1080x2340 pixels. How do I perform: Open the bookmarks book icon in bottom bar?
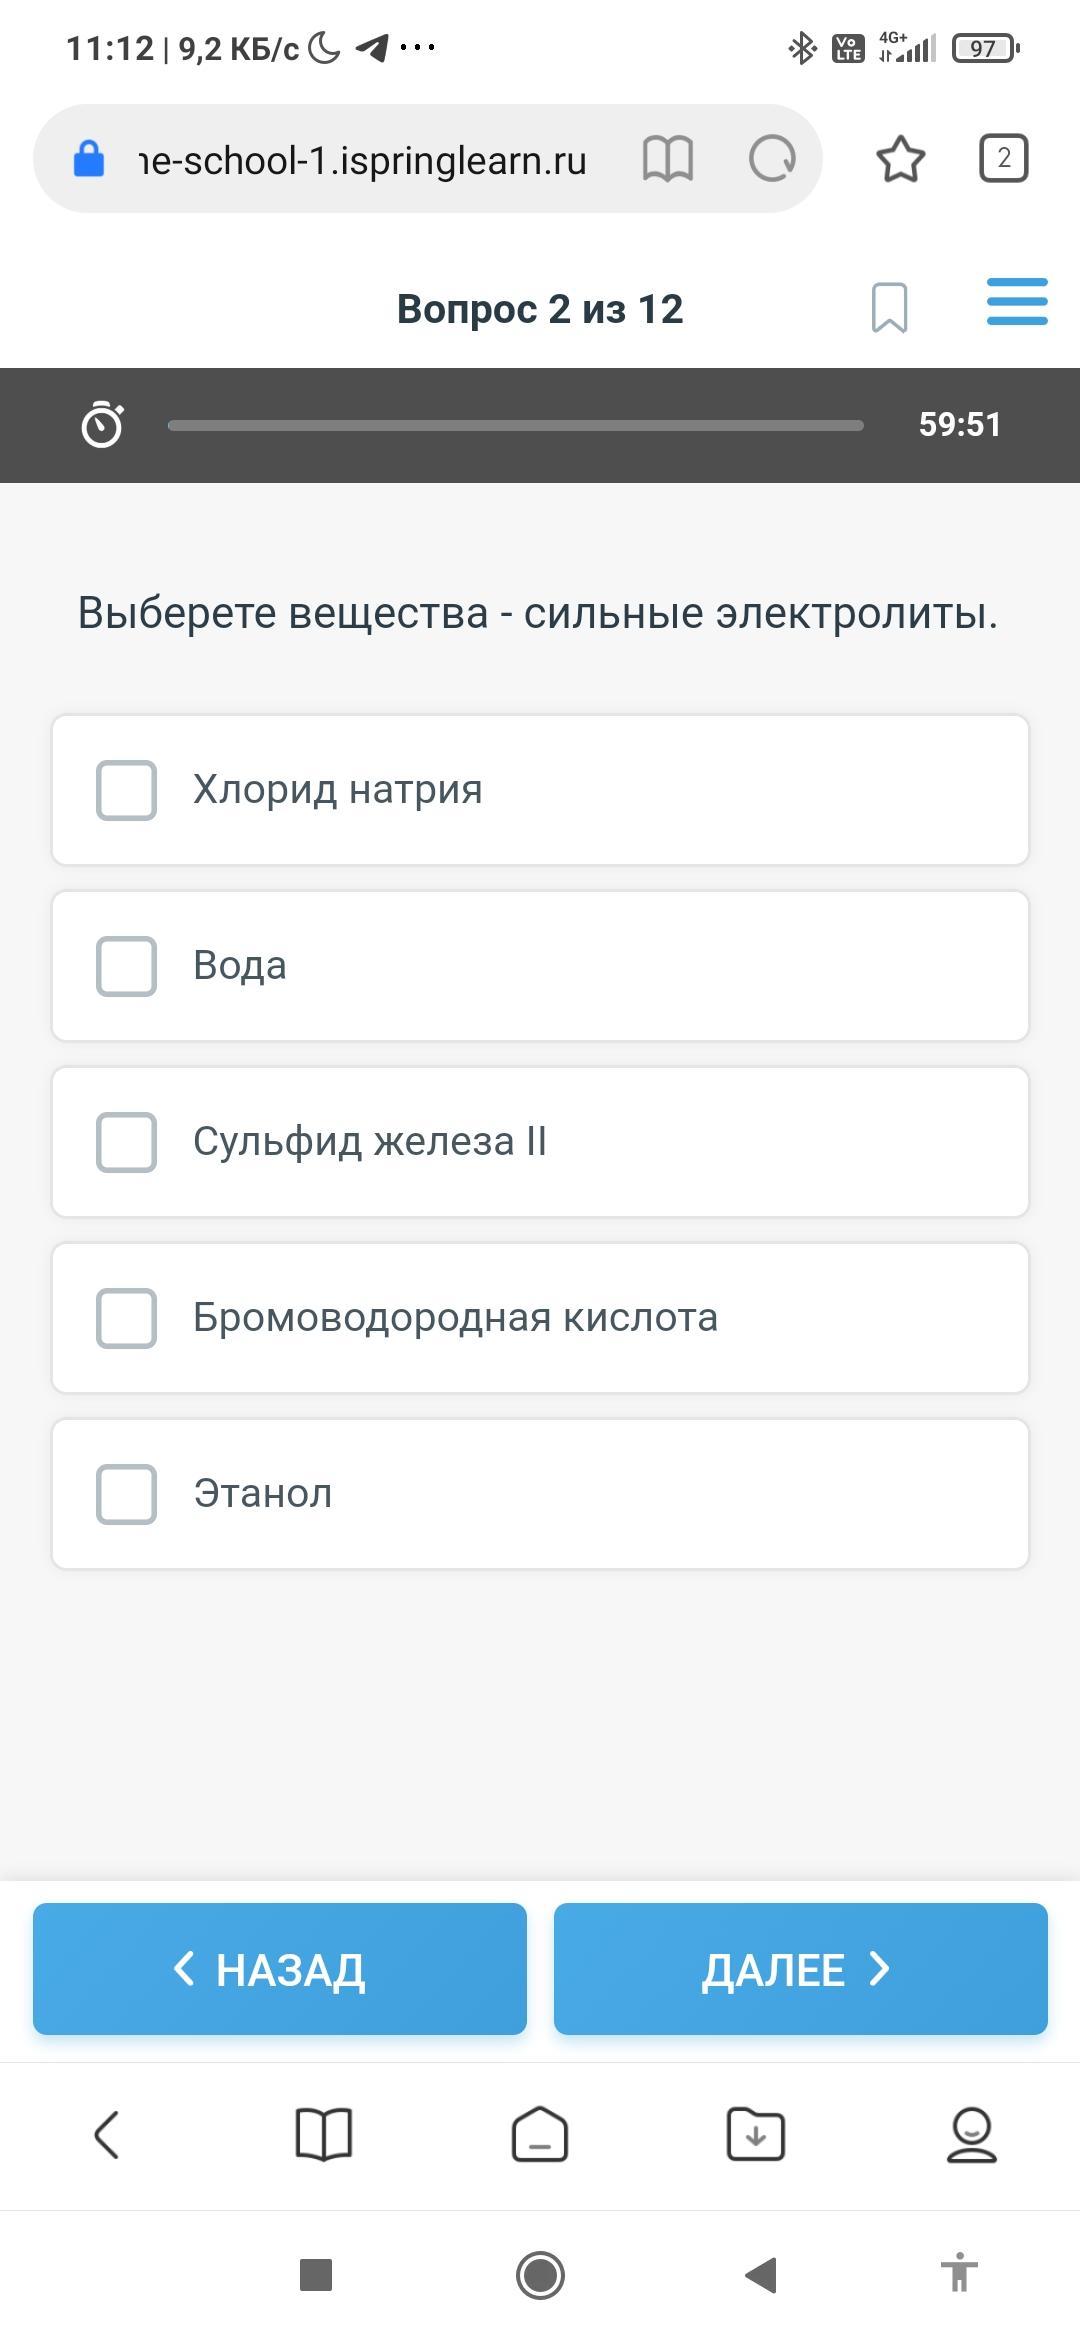[324, 2135]
